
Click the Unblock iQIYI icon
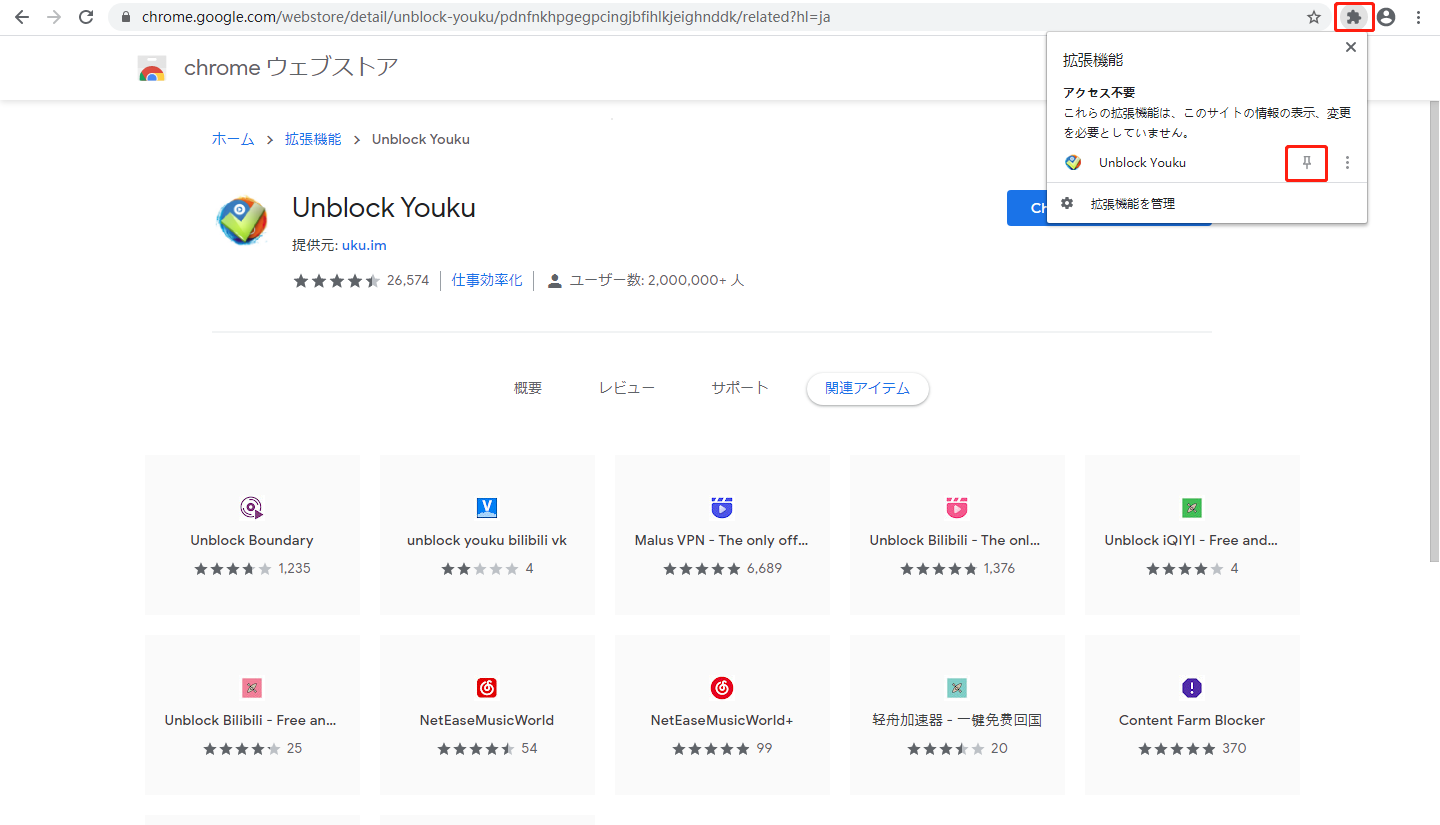[x=1192, y=507]
